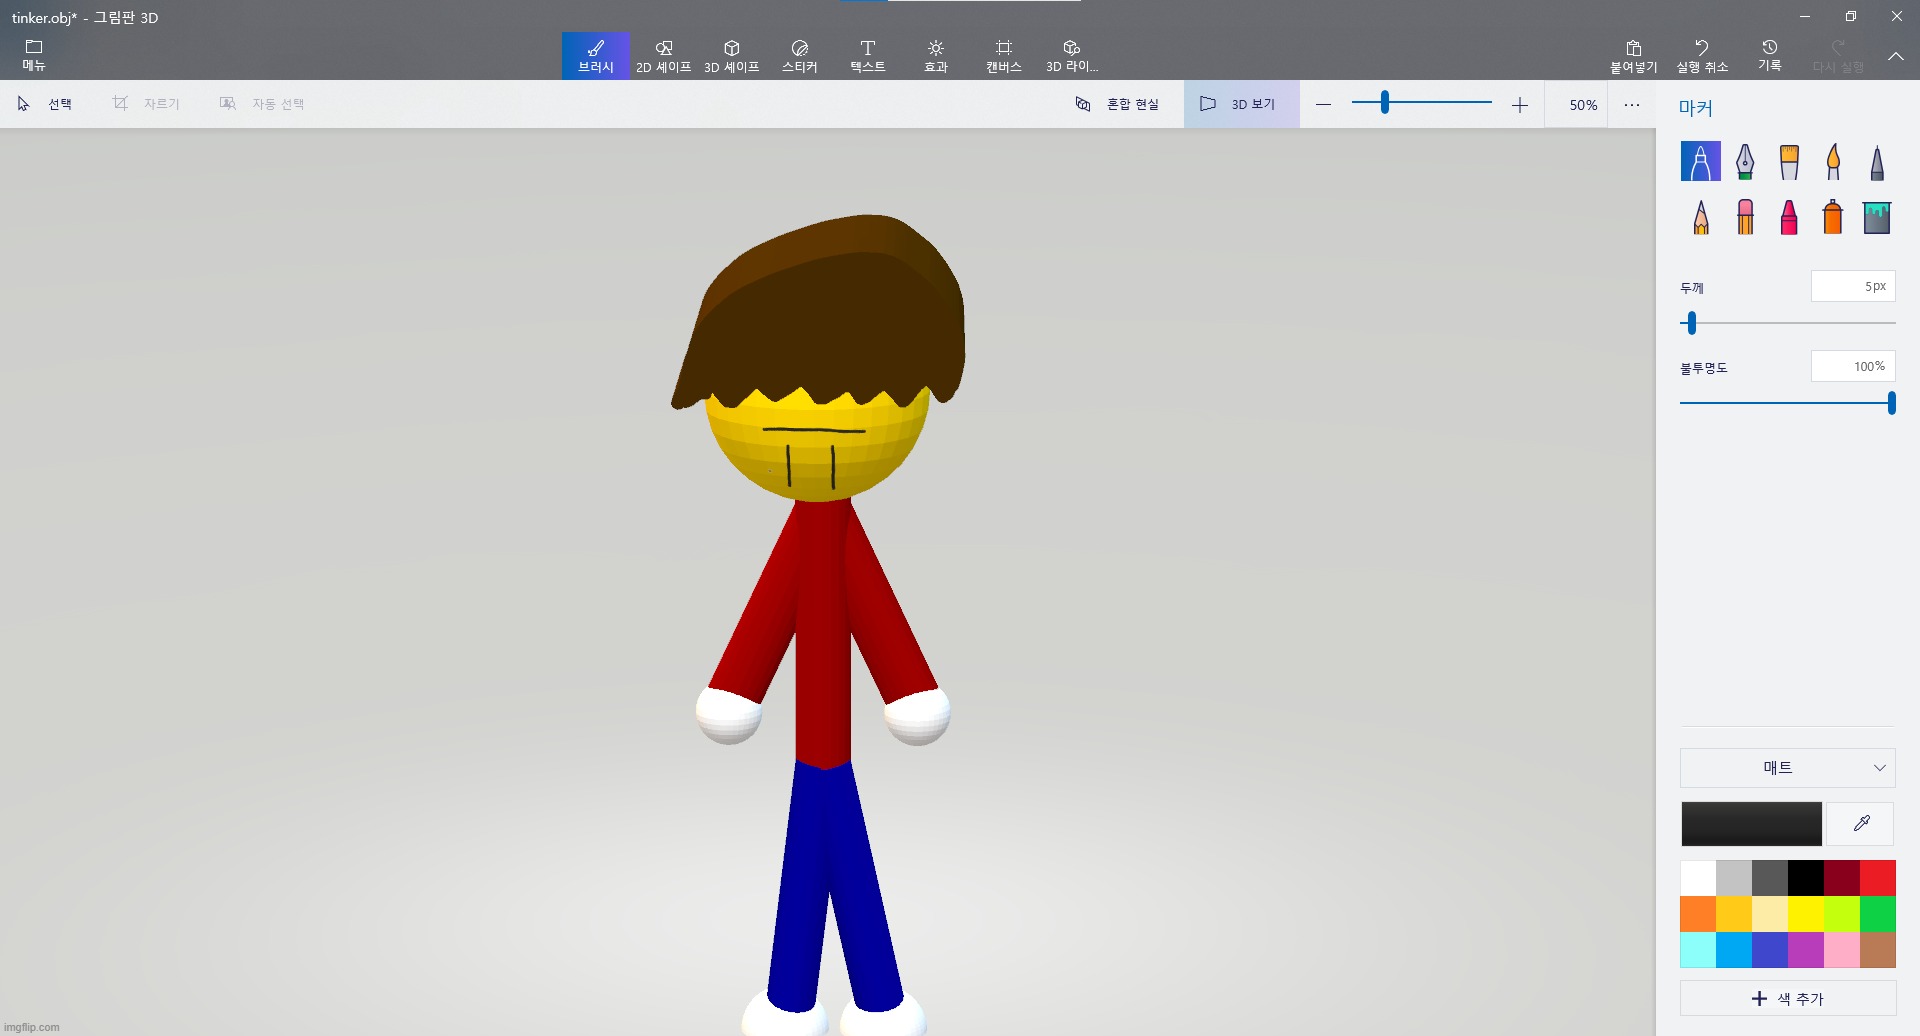The image size is (1920, 1036).
Task: Undo with 실행 취소
Action: [1702, 56]
